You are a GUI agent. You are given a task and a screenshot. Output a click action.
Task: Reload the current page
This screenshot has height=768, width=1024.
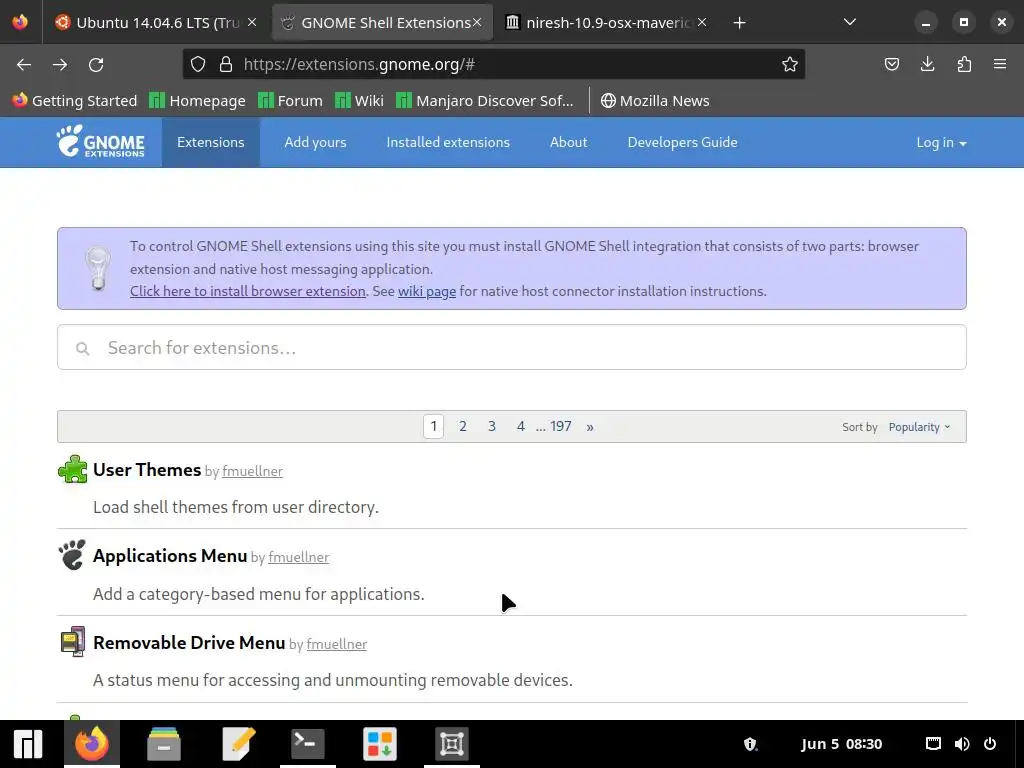96,65
